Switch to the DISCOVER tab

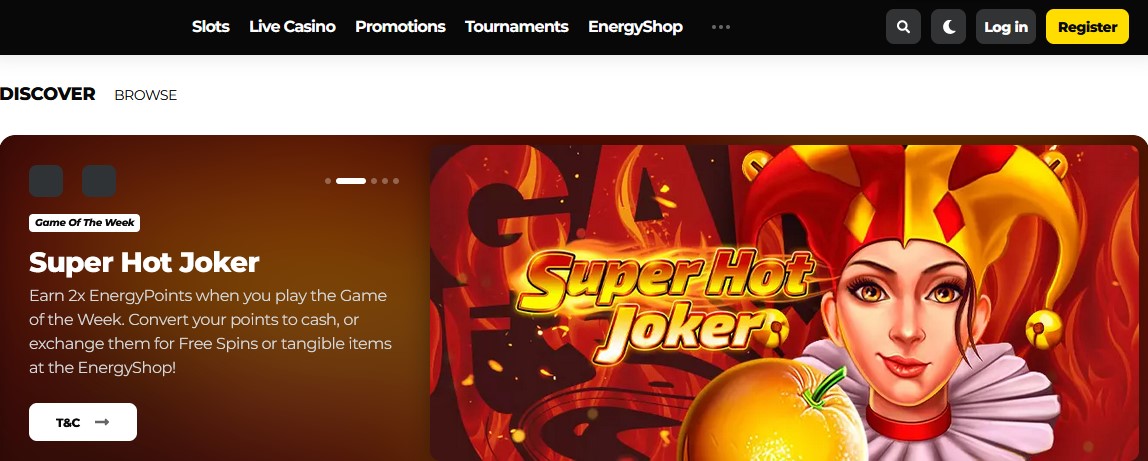(x=48, y=94)
